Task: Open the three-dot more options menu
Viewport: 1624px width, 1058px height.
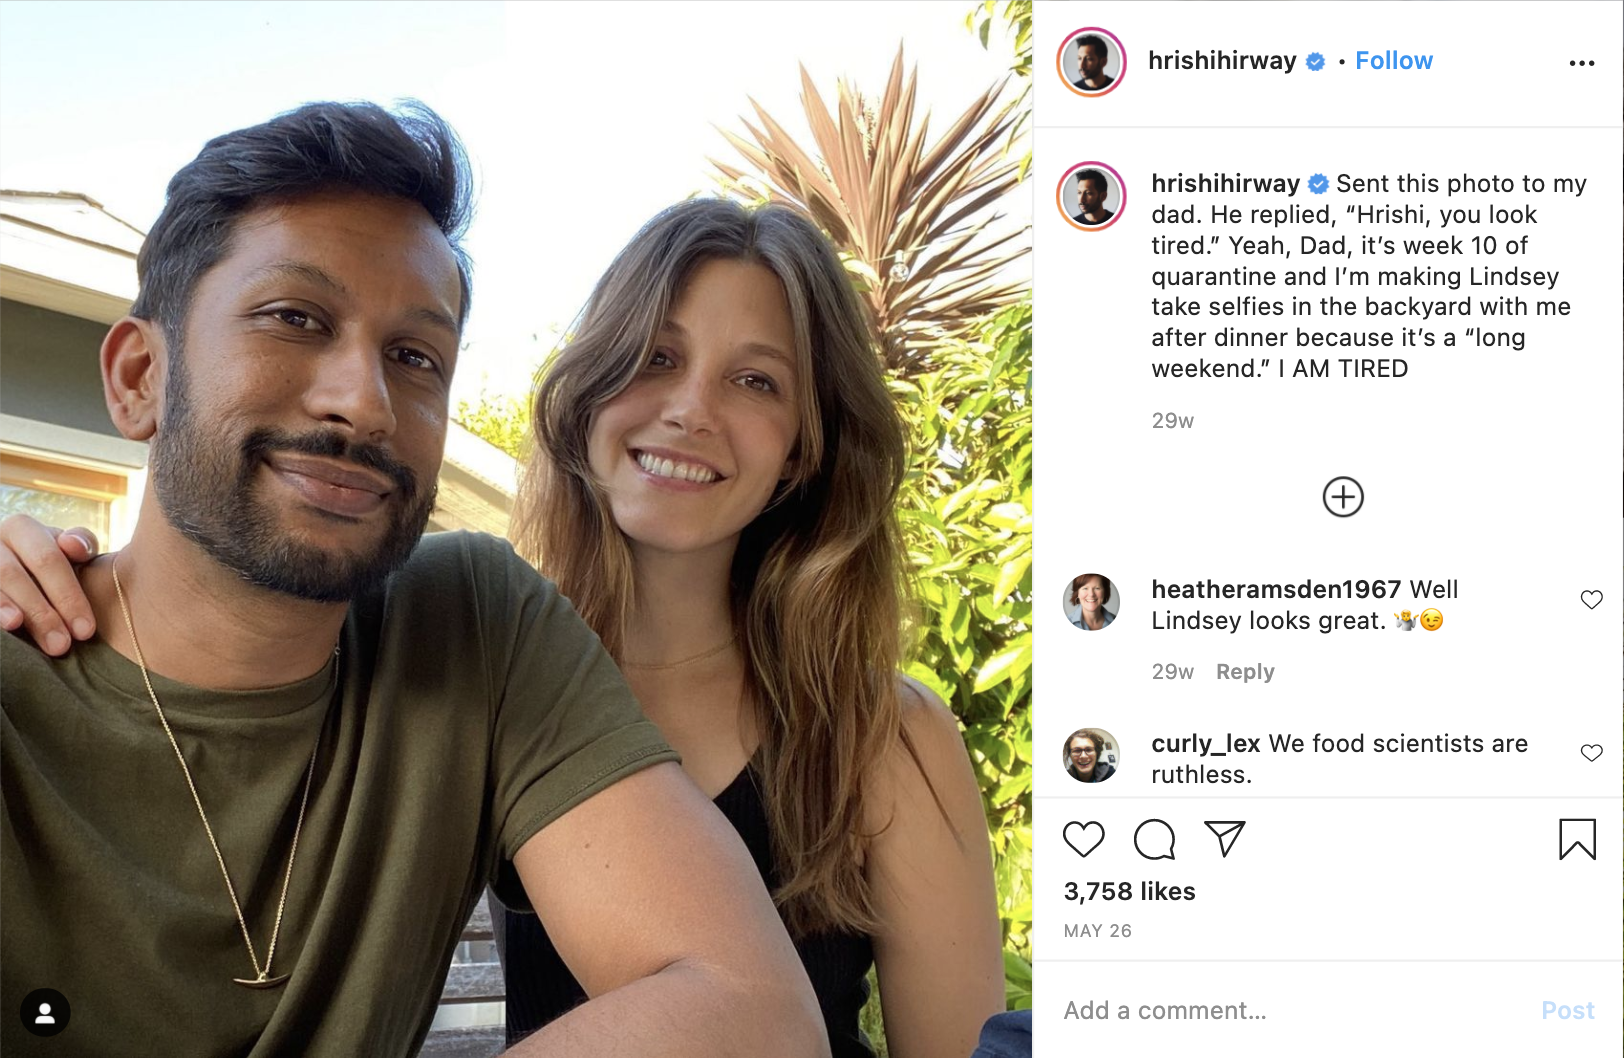Action: coord(1582,63)
